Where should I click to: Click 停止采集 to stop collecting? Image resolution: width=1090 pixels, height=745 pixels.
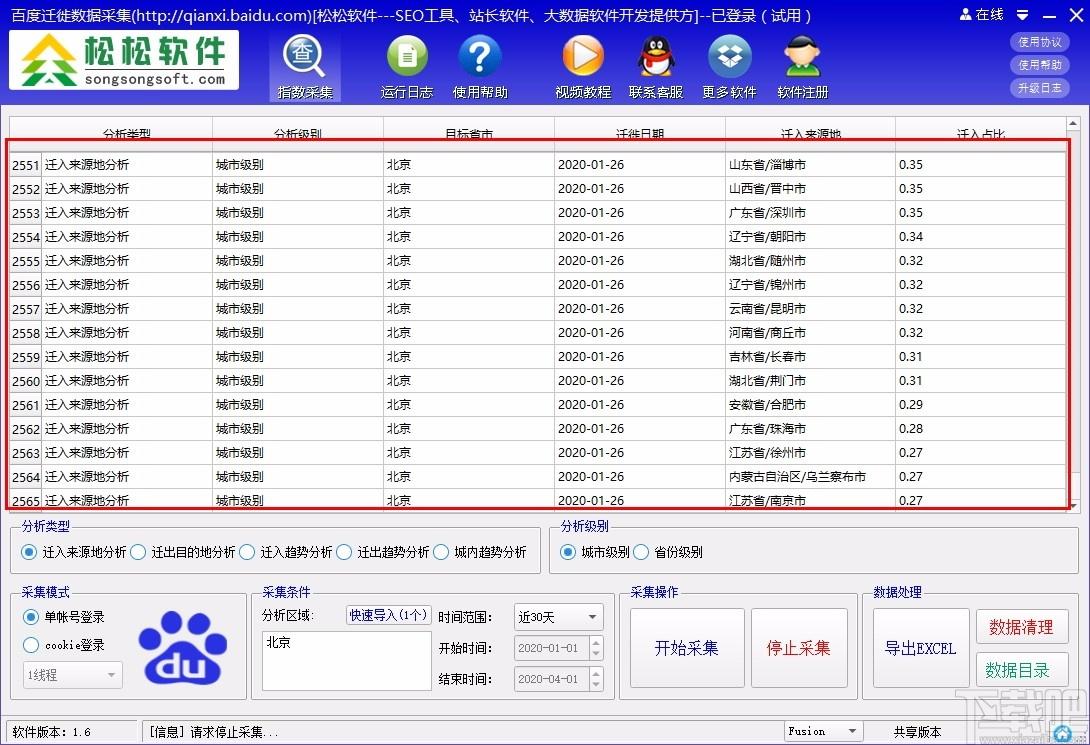pos(799,648)
